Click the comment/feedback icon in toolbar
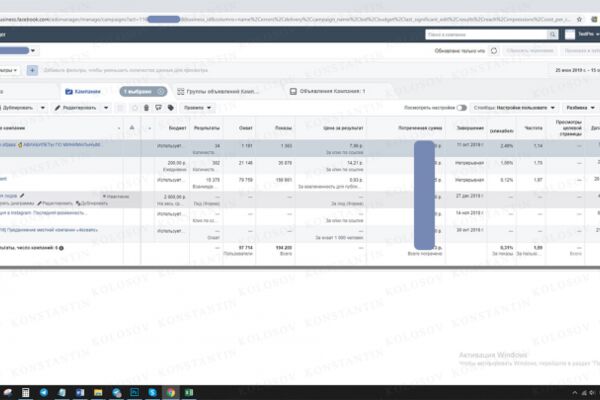This screenshot has height=400, width=600. [158, 108]
